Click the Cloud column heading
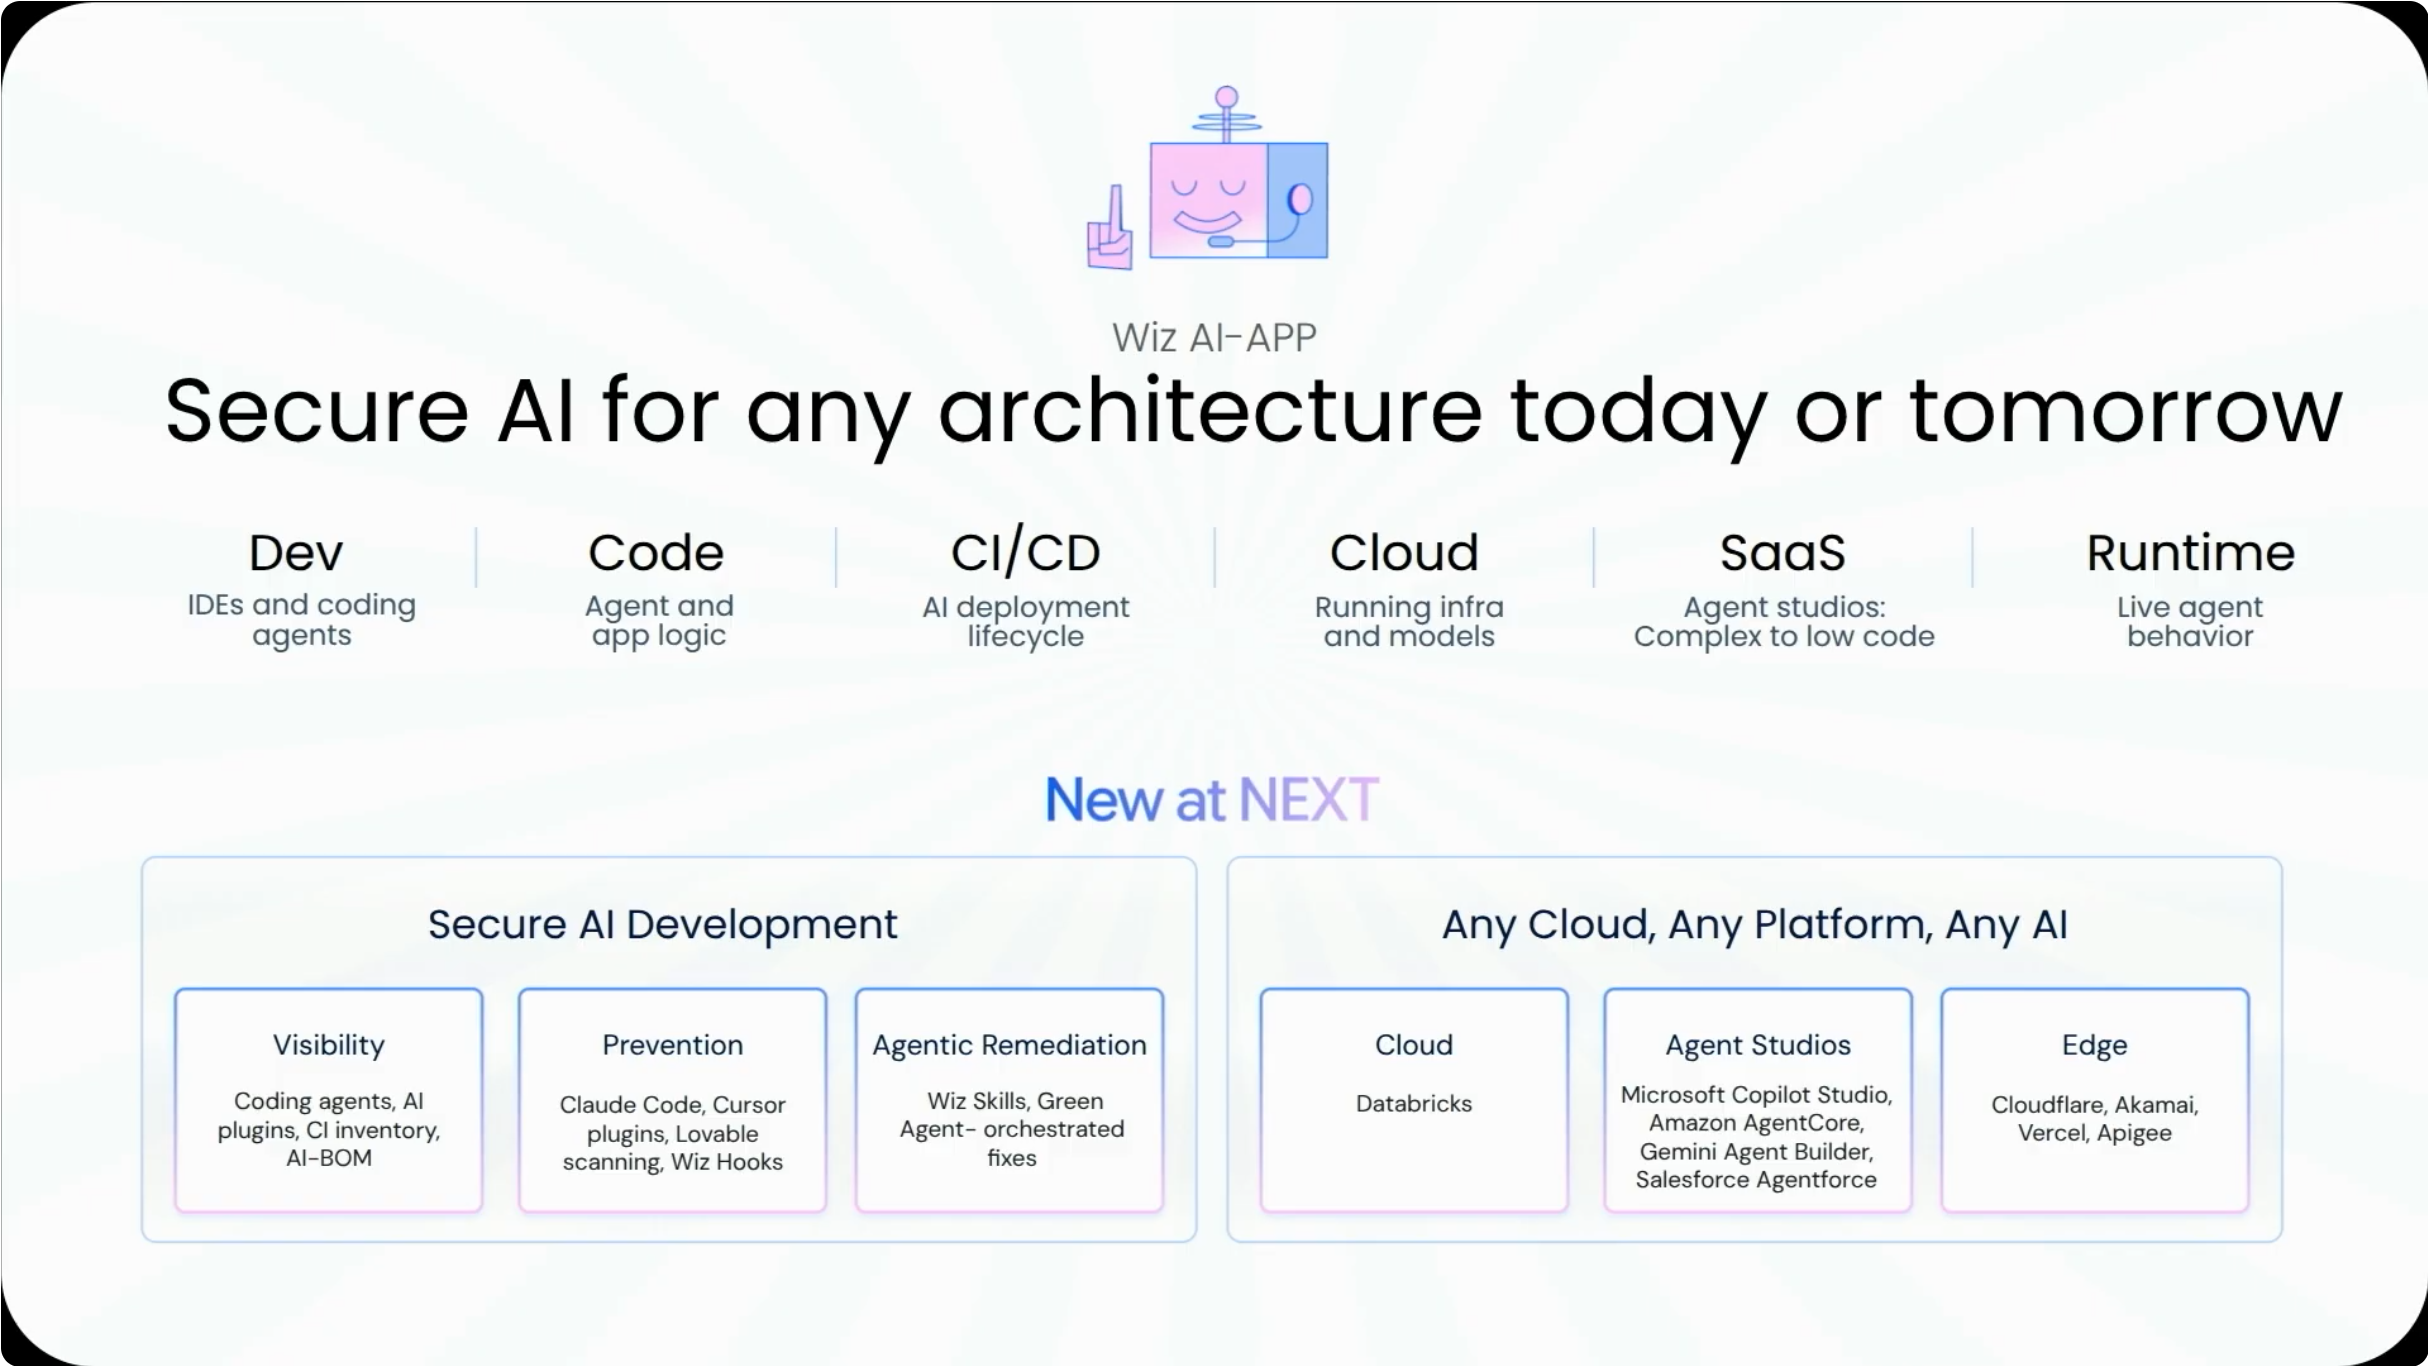The height and width of the screenshot is (1366, 2428). coord(1404,553)
